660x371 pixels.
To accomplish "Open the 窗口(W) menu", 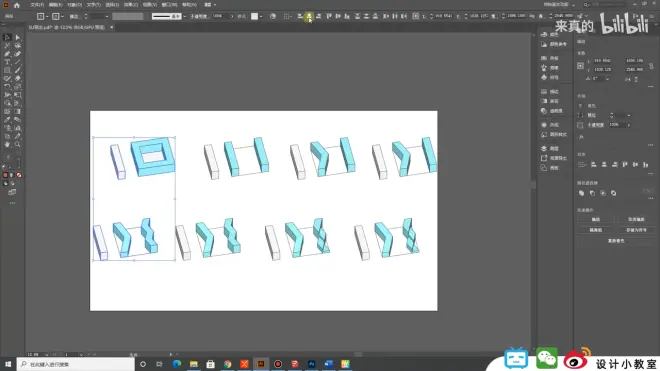I will [x=169, y=5].
